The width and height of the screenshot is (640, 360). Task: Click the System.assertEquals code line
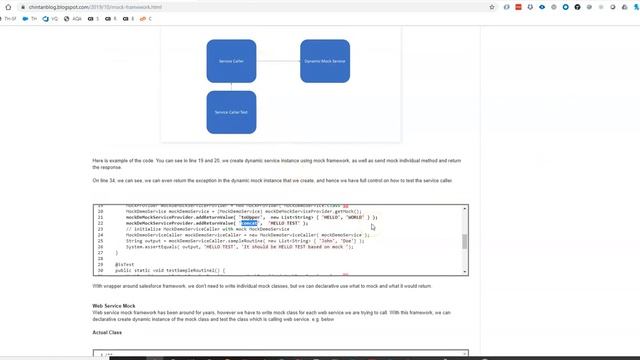point(240,247)
